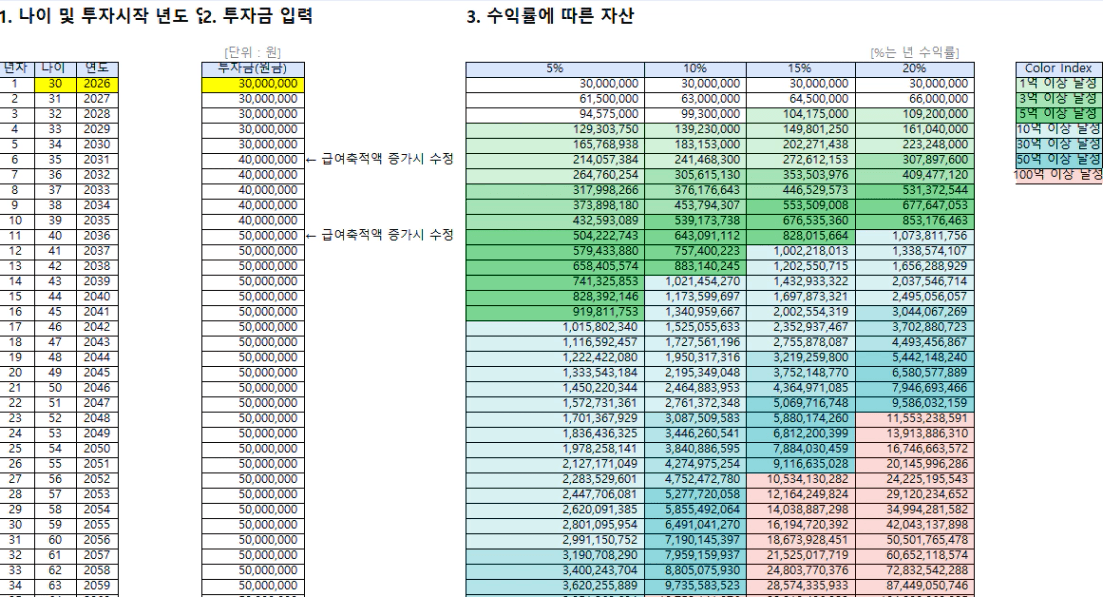Select the 5% return column header
The width and height of the screenshot is (1103, 597).
pos(555,69)
